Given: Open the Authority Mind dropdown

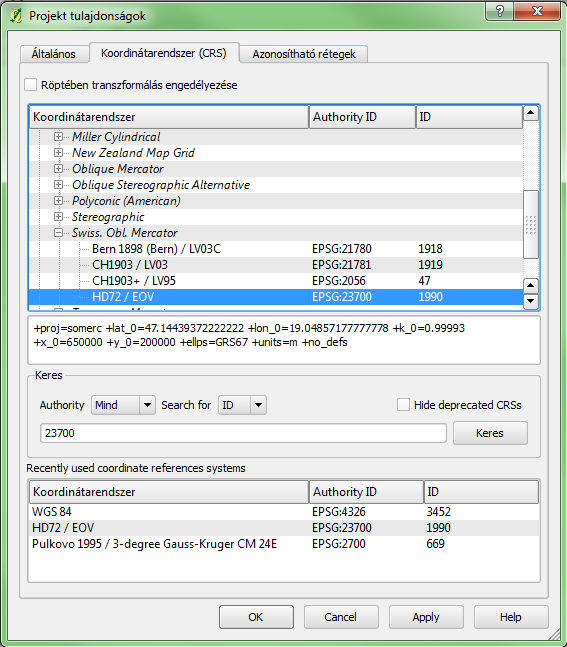Looking at the screenshot, I should [123, 405].
